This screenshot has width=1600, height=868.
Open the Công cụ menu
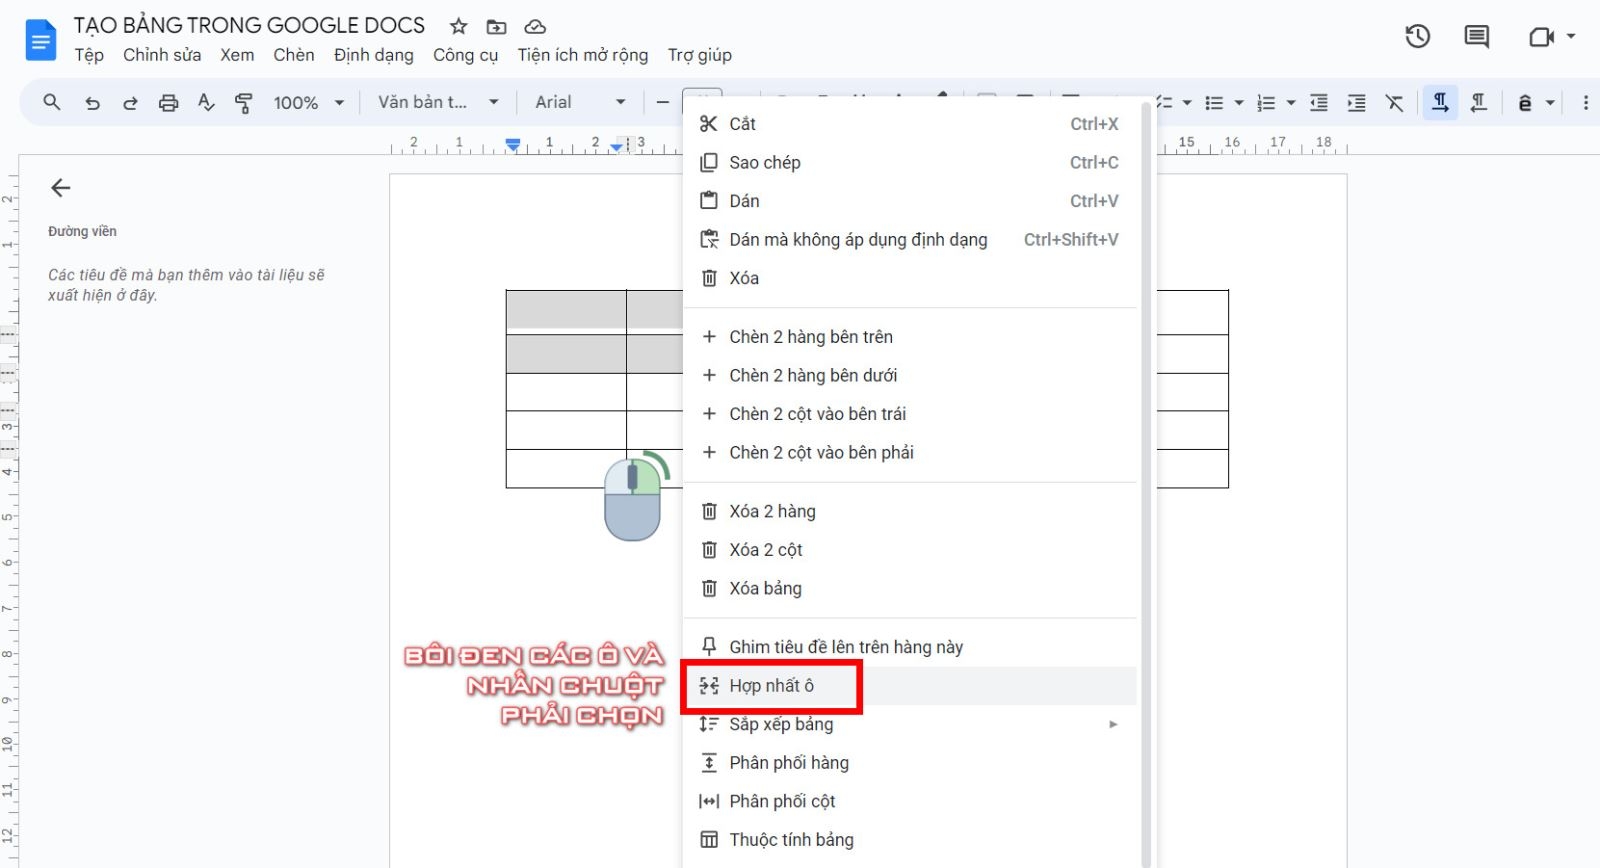pos(465,55)
